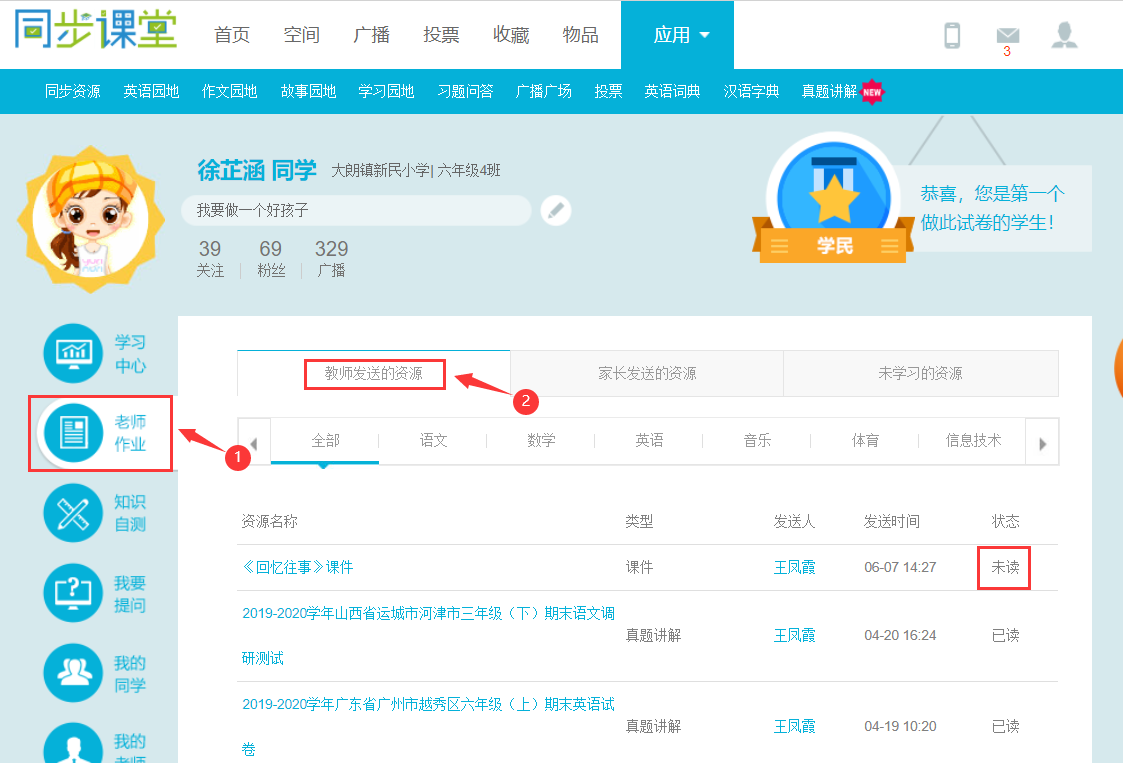
Task: Switch to 家长发送的资源 tab
Action: pyautogui.click(x=646, y=374)
